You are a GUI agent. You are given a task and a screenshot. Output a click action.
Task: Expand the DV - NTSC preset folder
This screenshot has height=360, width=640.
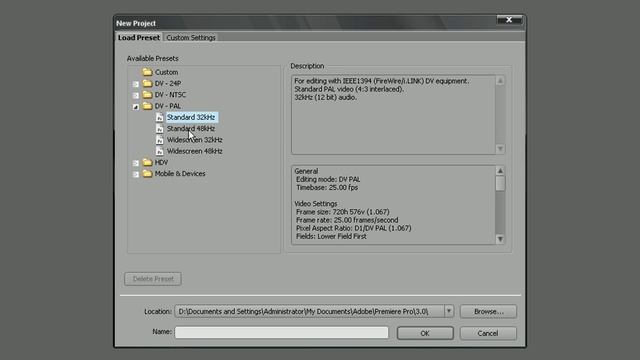coord(136,95)
